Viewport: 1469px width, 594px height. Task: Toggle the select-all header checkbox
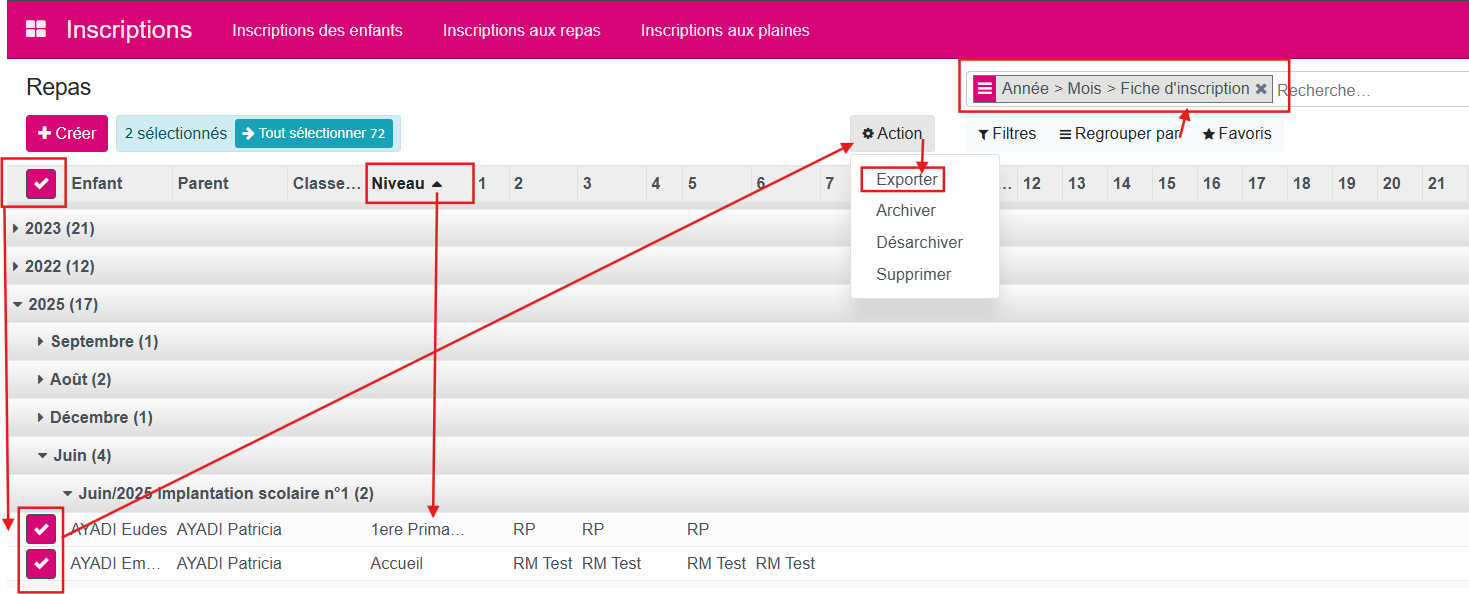41,183
